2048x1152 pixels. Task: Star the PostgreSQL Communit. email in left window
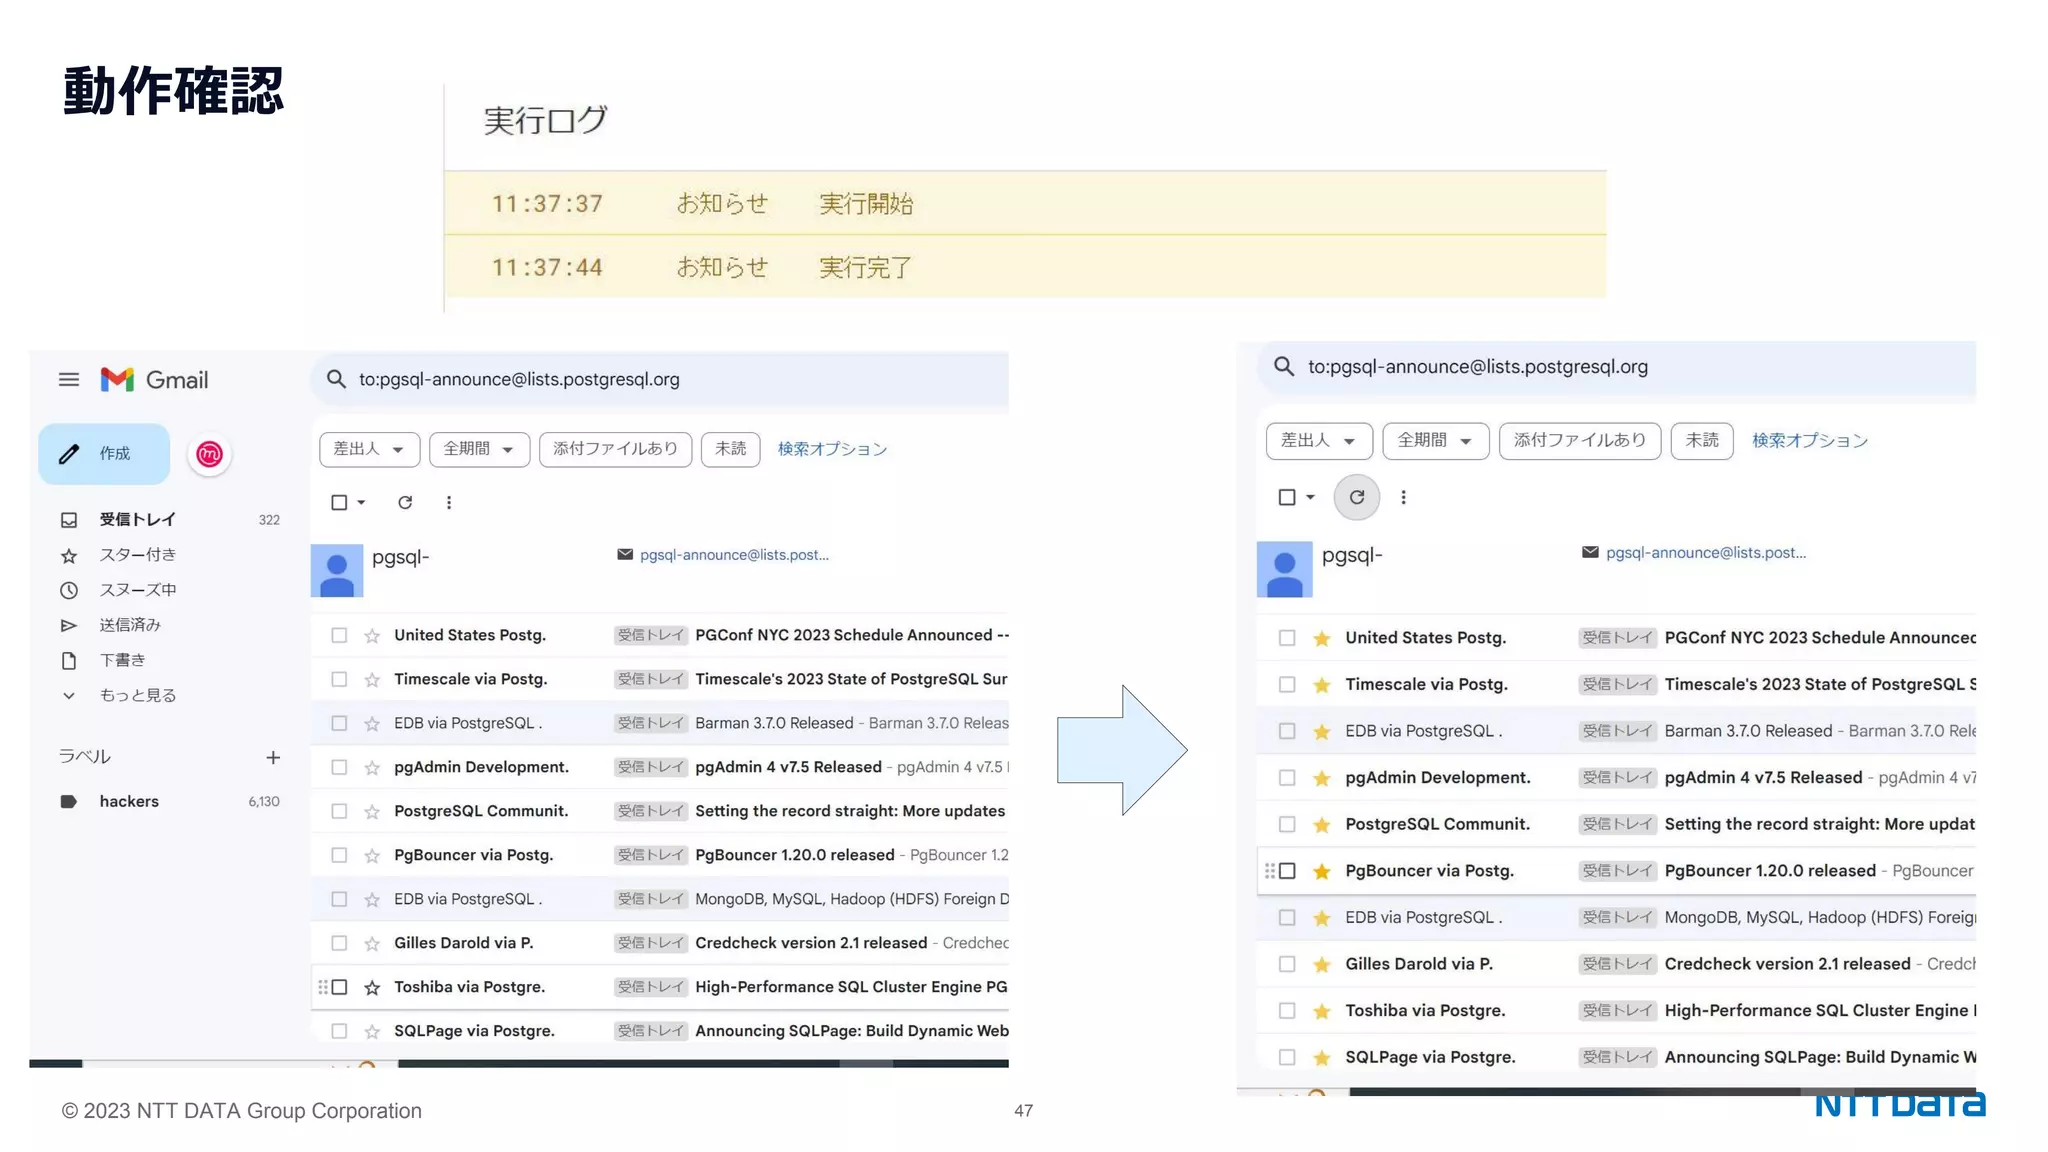click(x=372, y=812)
